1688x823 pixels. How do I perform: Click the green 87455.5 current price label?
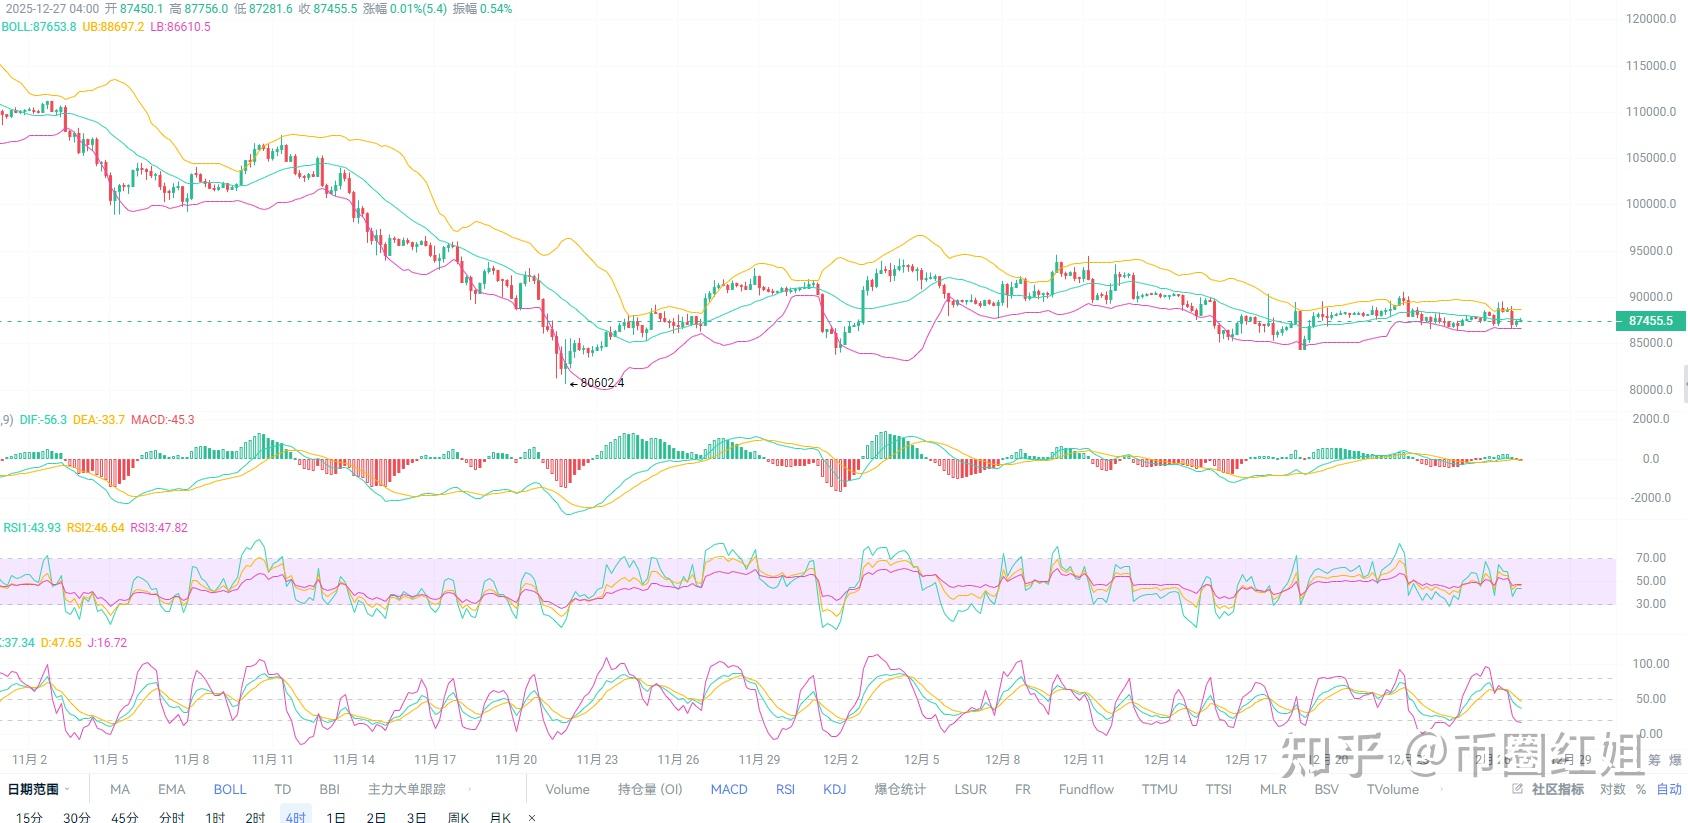pyautogui.click(x=1650, y=321)
